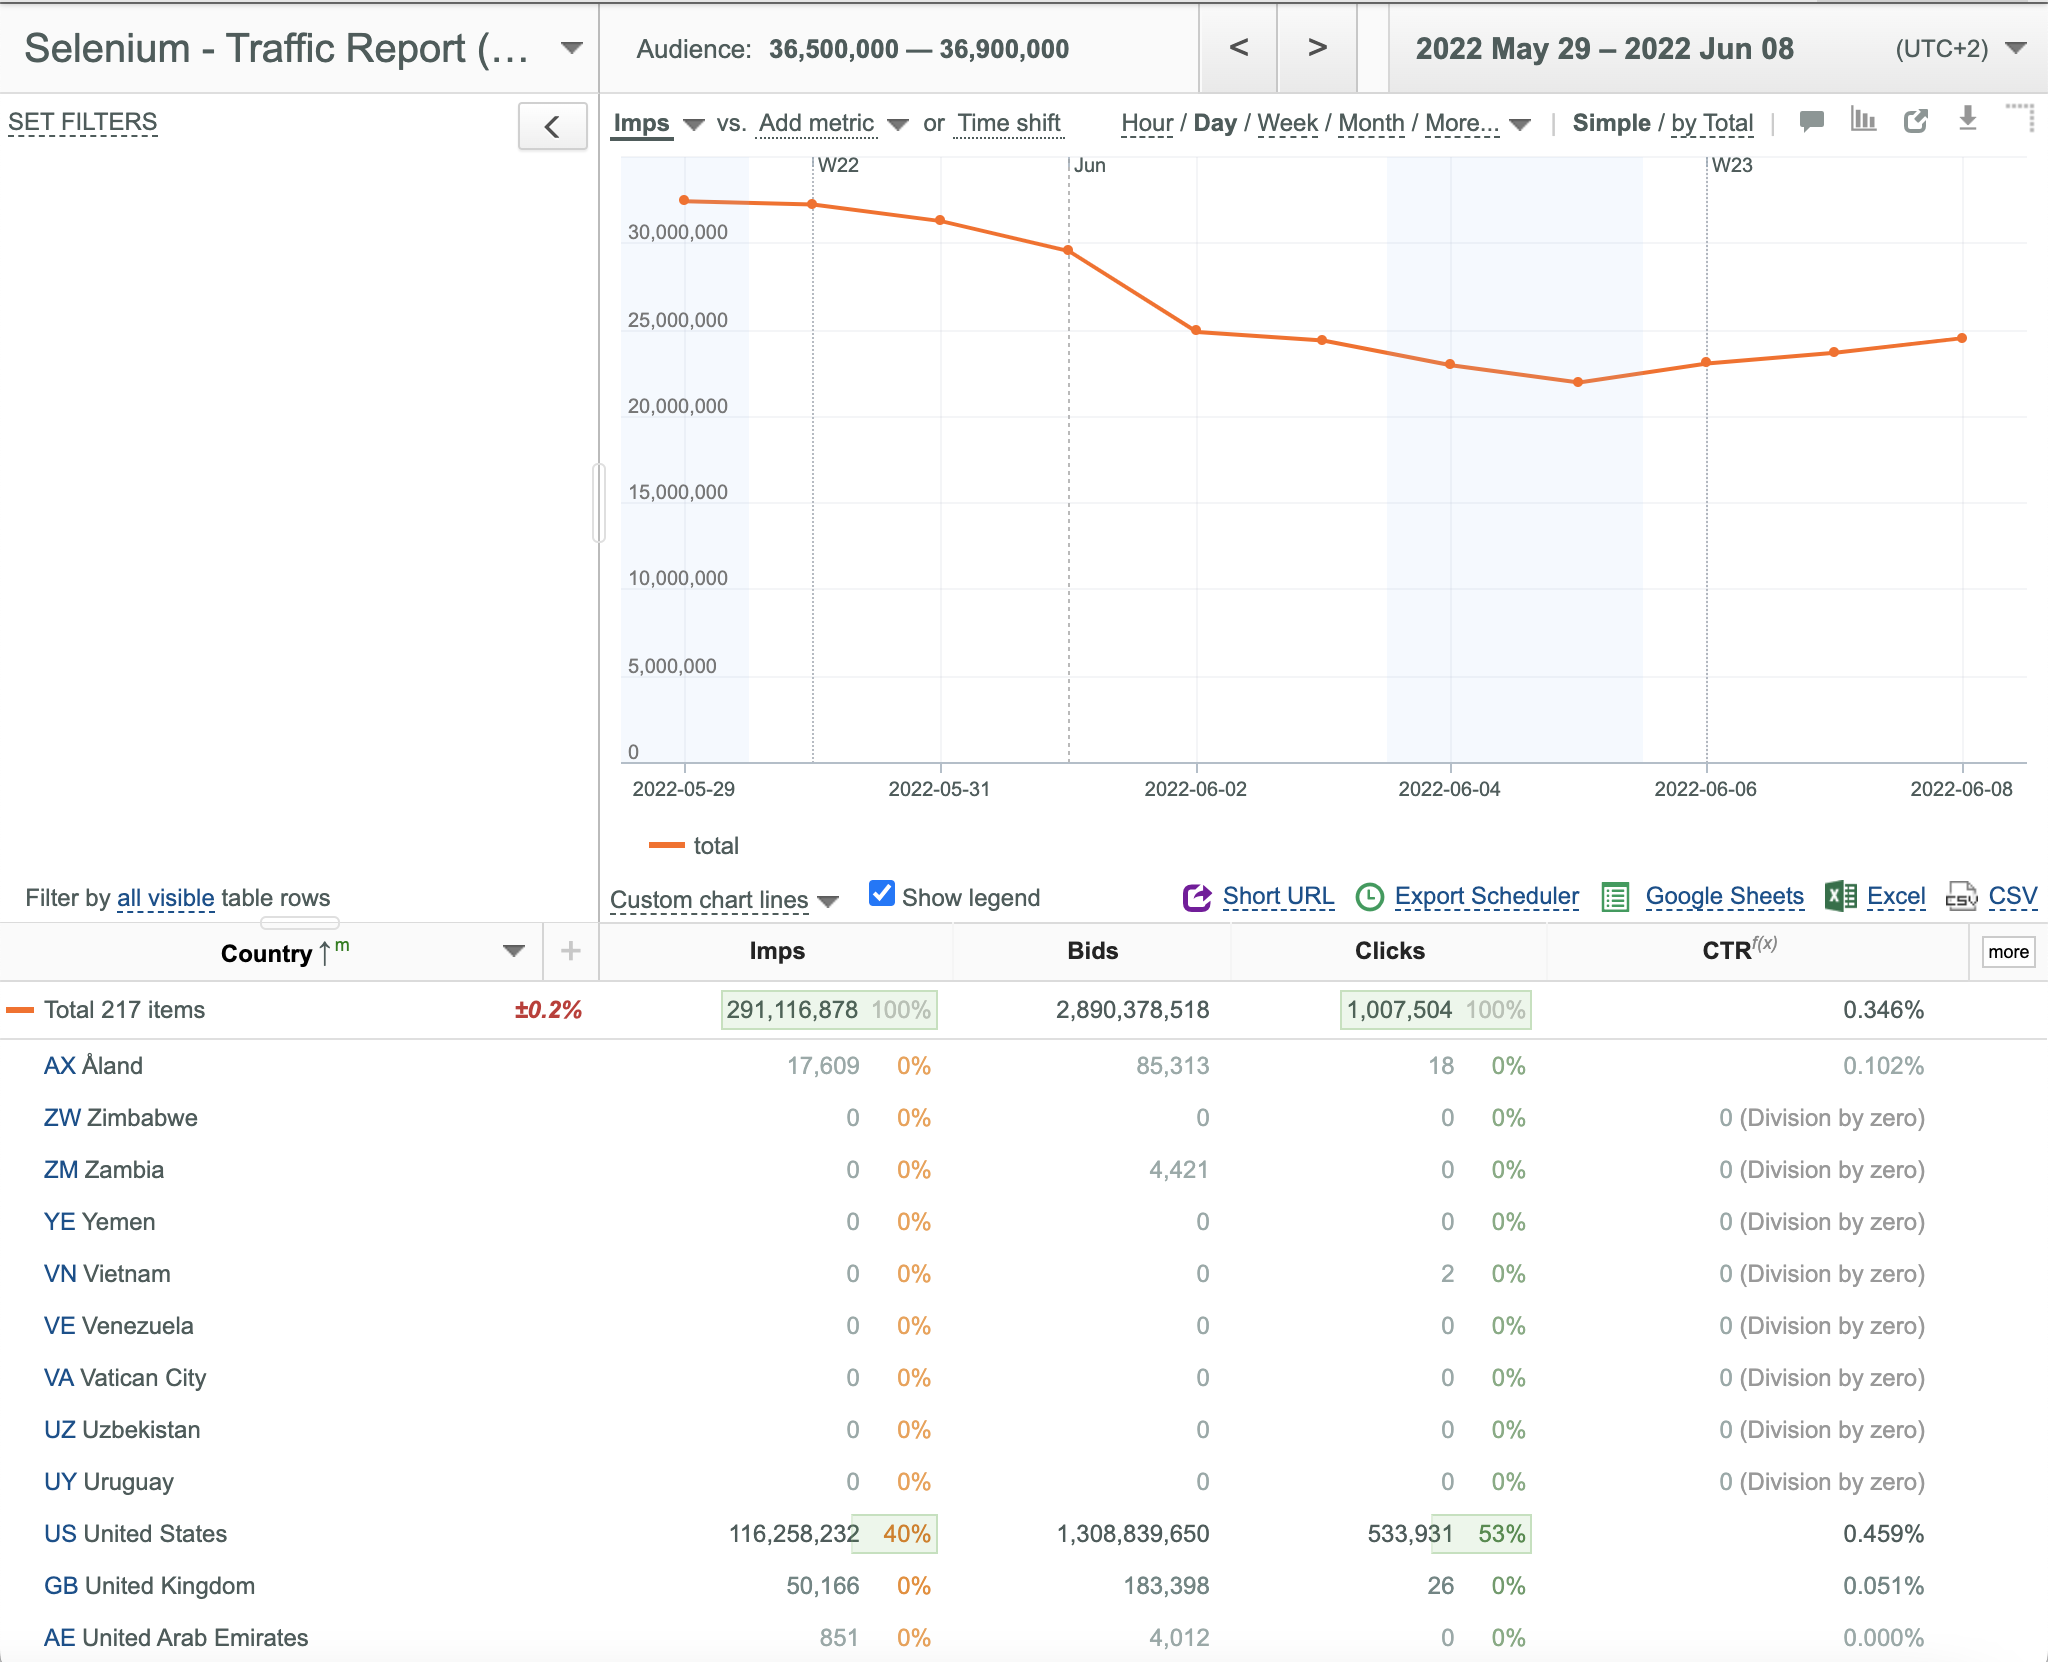Sort table by Clicks column header
The height and width of the screenshot is (1662, 2048).
click(x=1389, y=951)
